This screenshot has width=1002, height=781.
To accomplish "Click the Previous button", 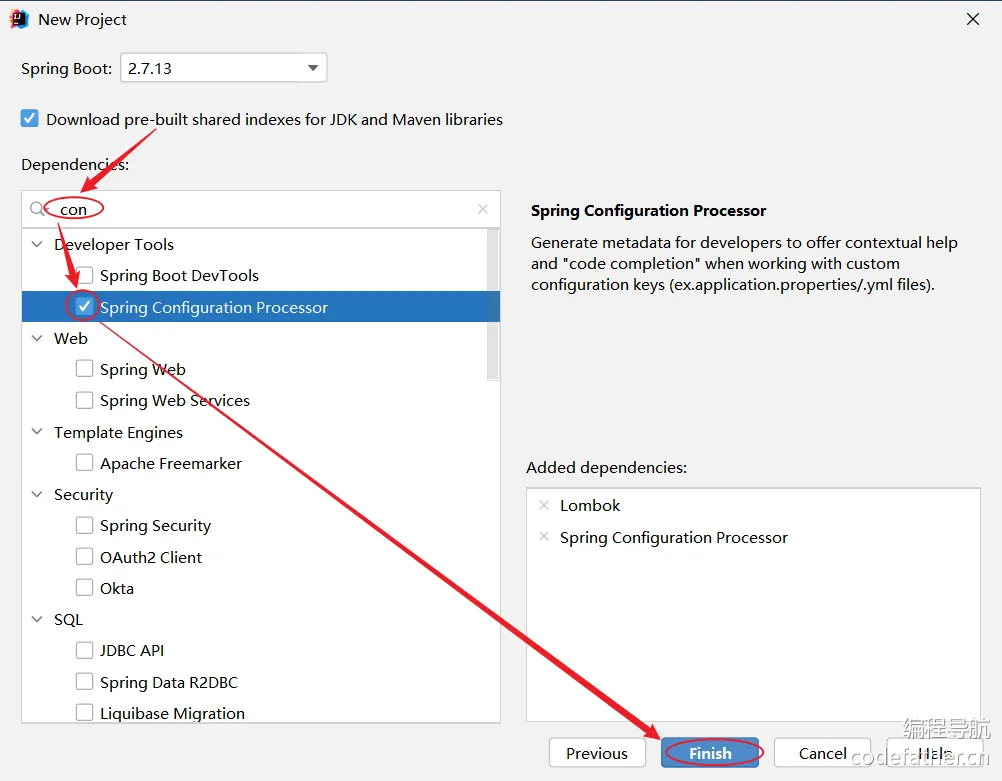I will pos(597,753).
